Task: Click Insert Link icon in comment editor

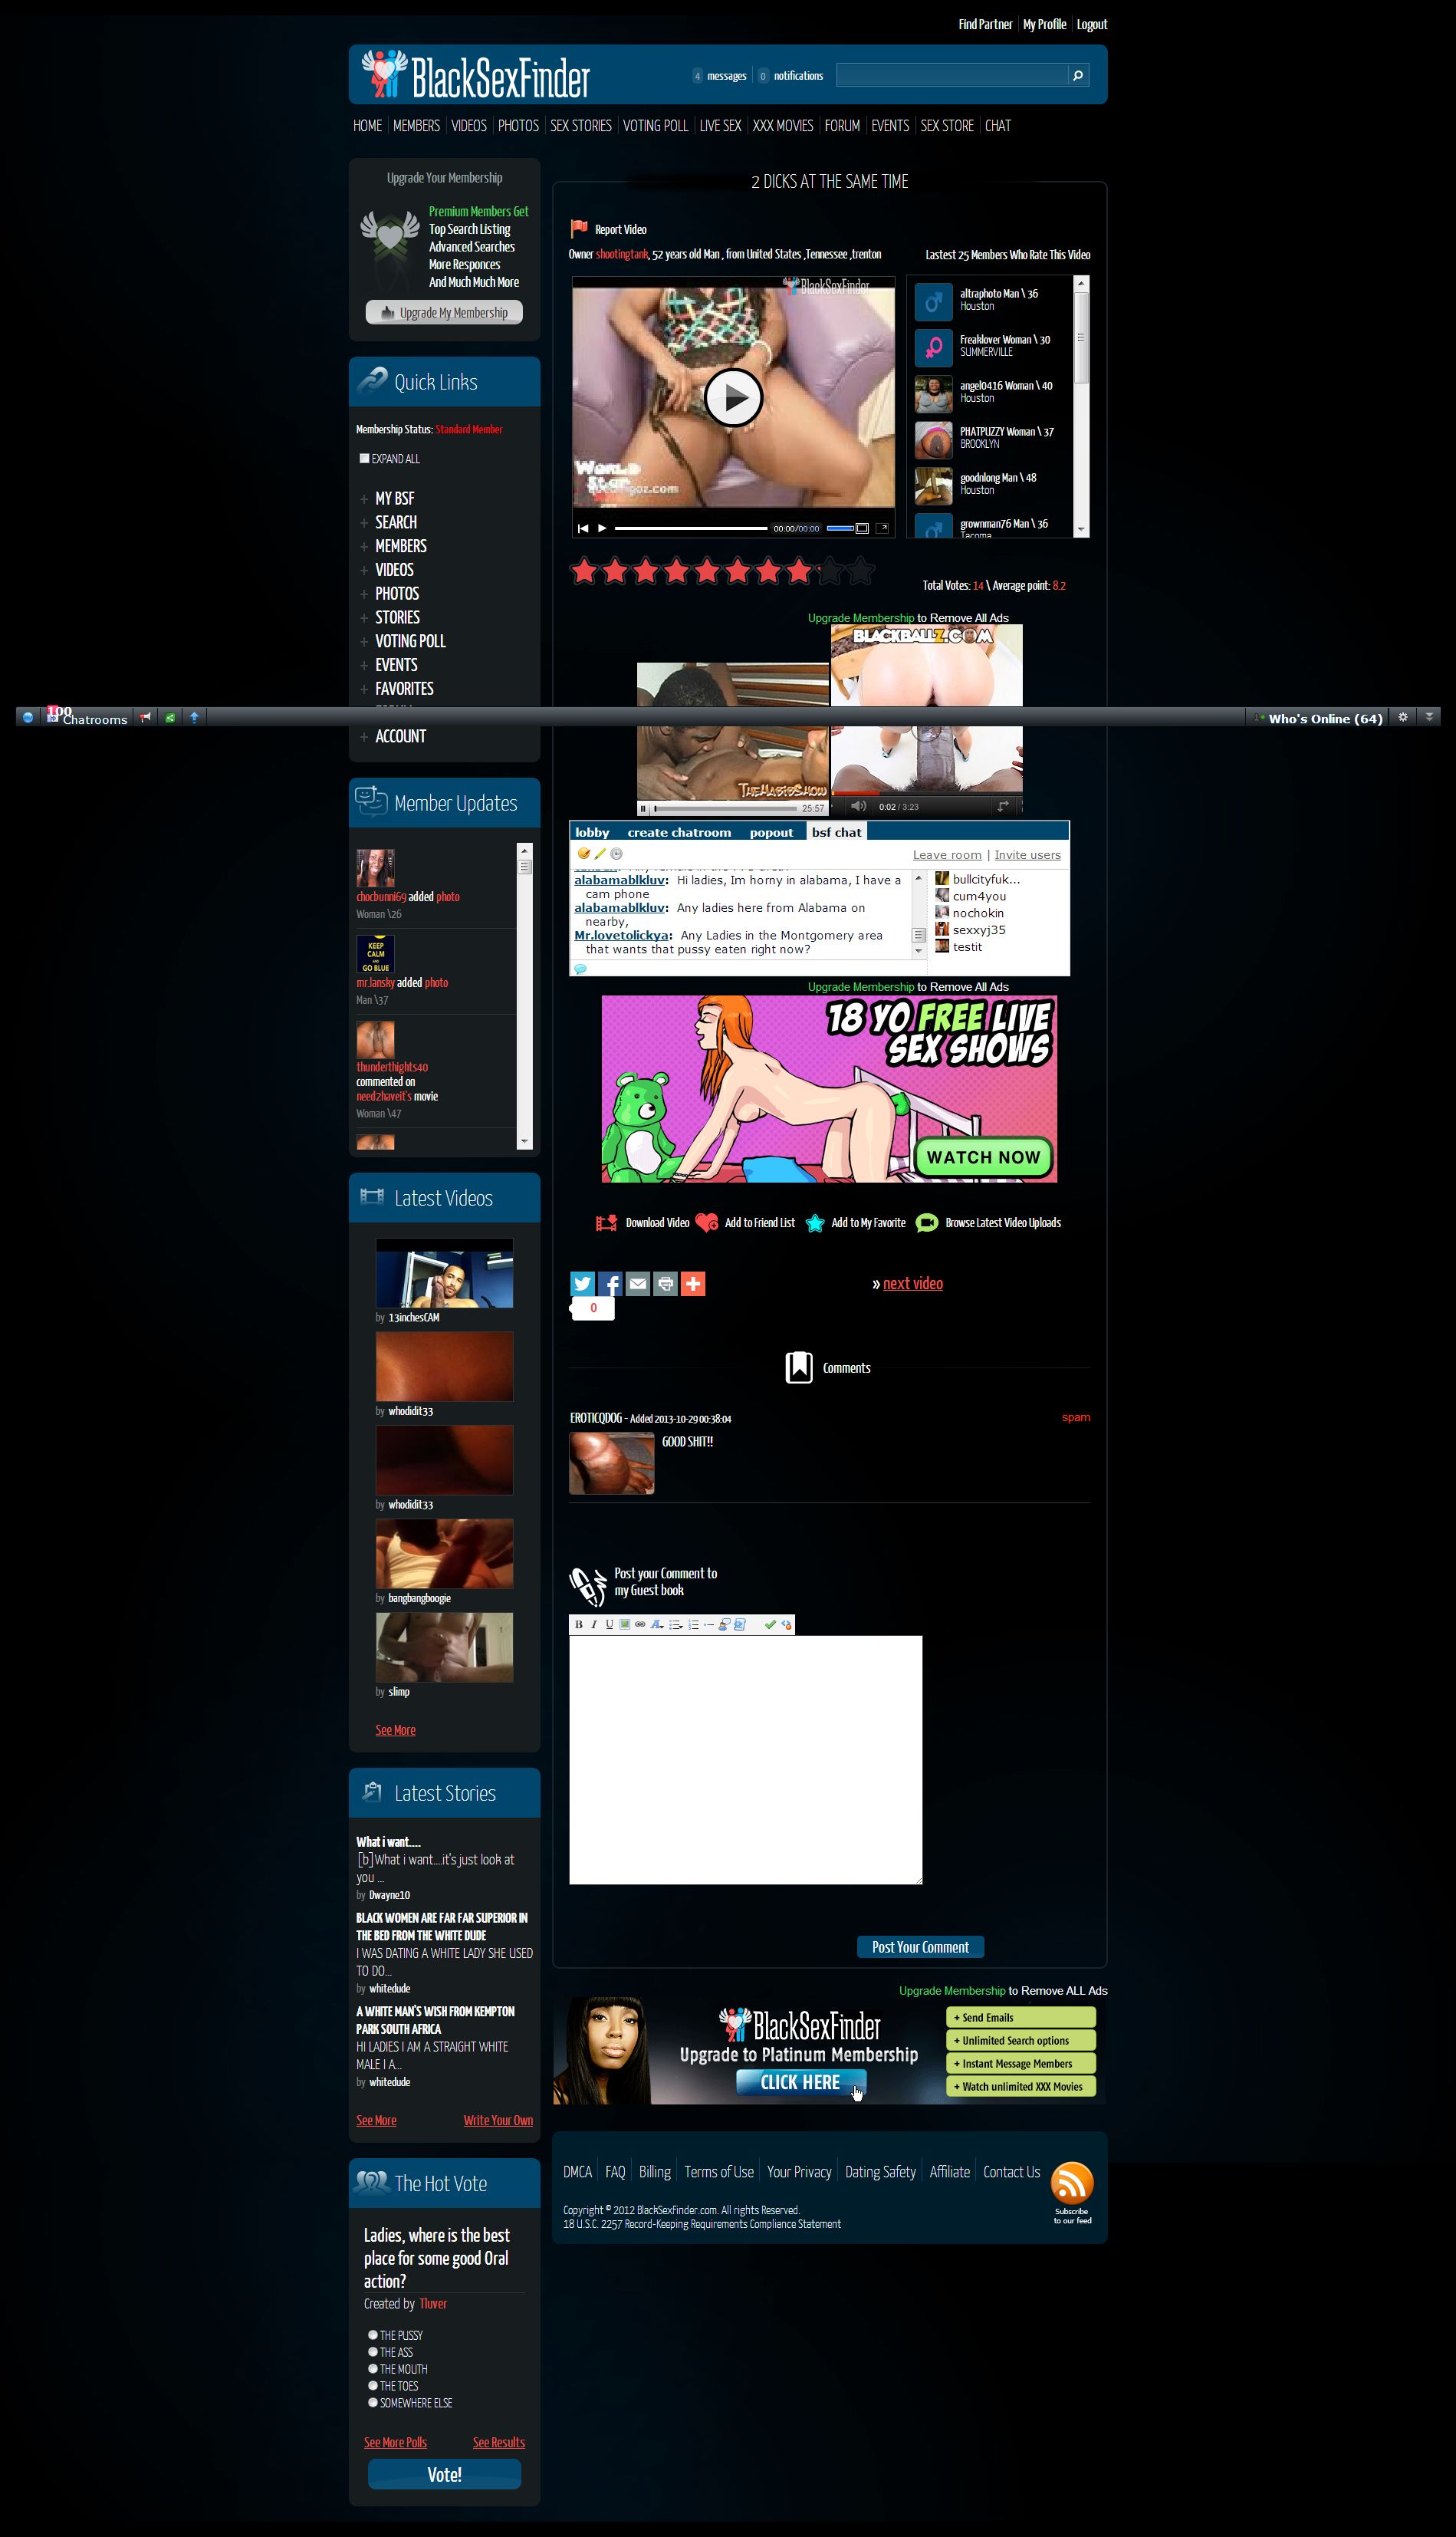Action: [640, 1624]
